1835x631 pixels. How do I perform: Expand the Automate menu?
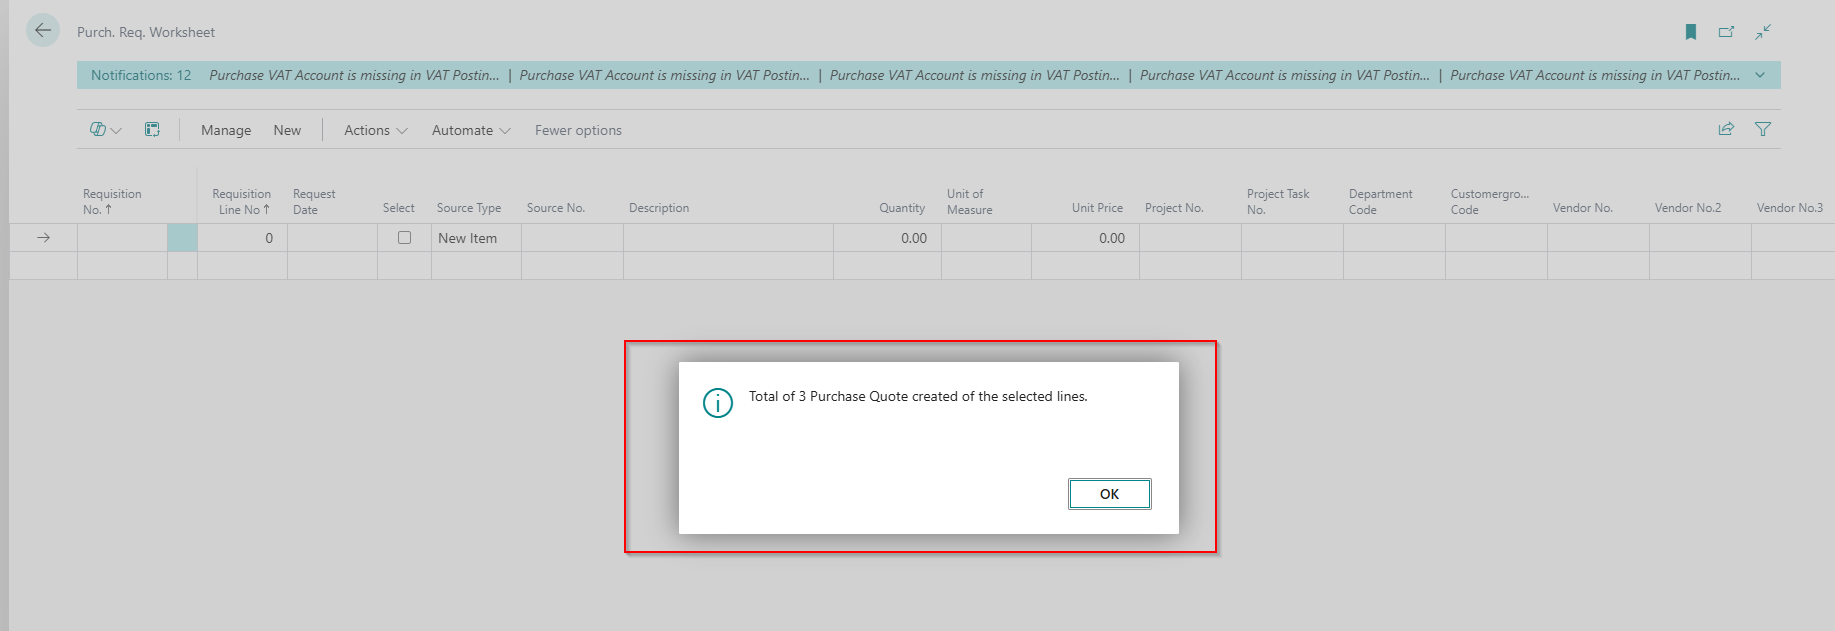[470, 130]
